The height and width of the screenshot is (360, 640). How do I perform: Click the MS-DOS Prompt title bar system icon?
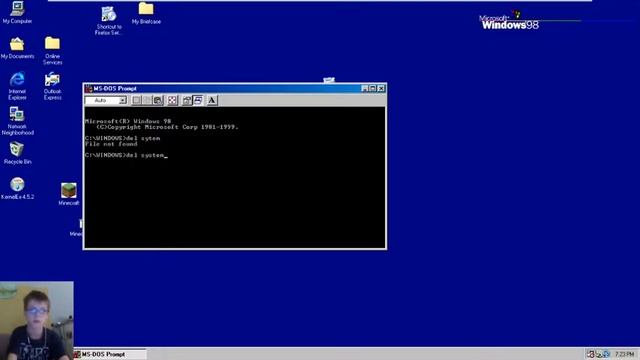coord(89,89)
